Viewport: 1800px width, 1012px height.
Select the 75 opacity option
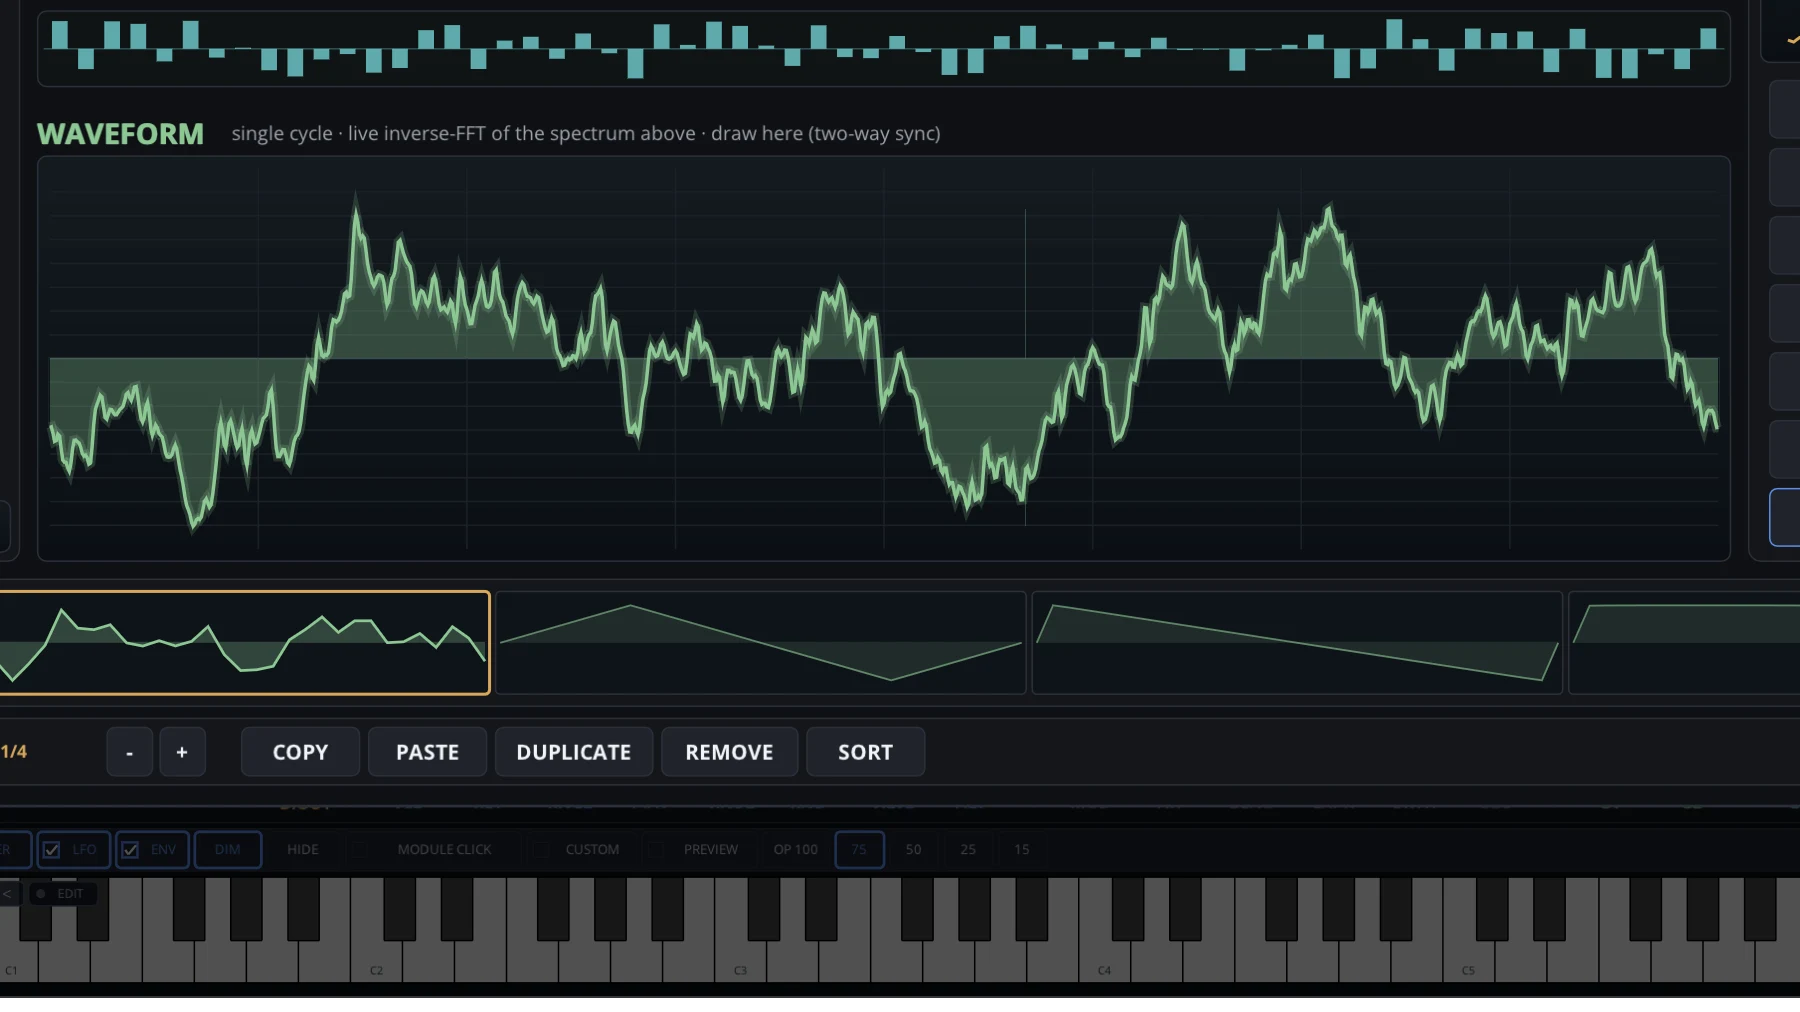coord(859,850)
